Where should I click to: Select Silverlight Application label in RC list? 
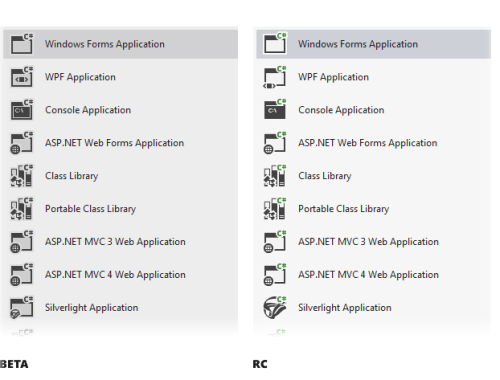tap(345, 308)
